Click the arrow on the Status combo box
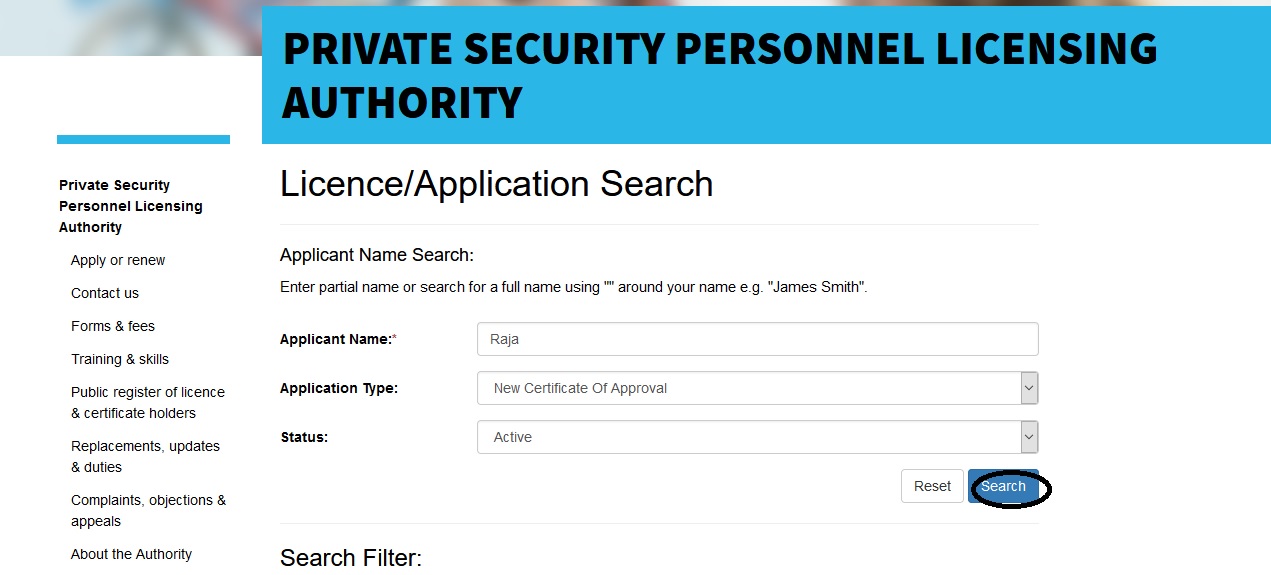1271x575 pixels. point(1029,437)
